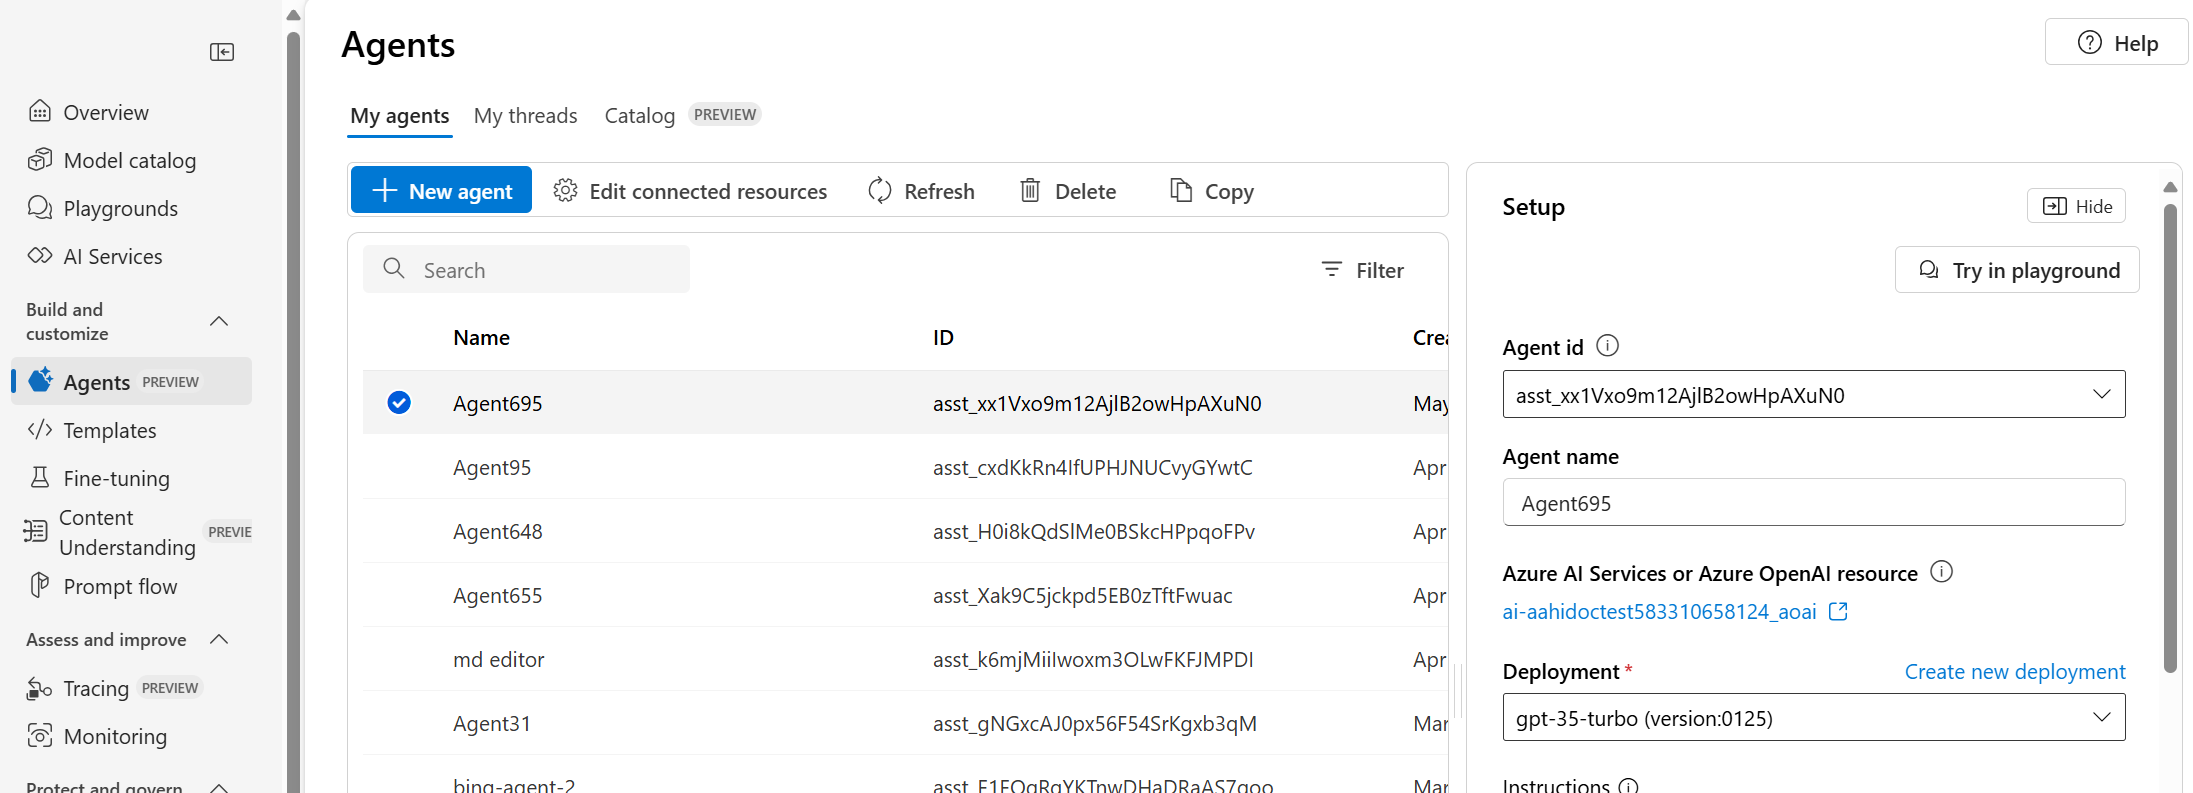Click the agent Search input field
This screenshot has width=2193, height=793.
tap(540, 270)
